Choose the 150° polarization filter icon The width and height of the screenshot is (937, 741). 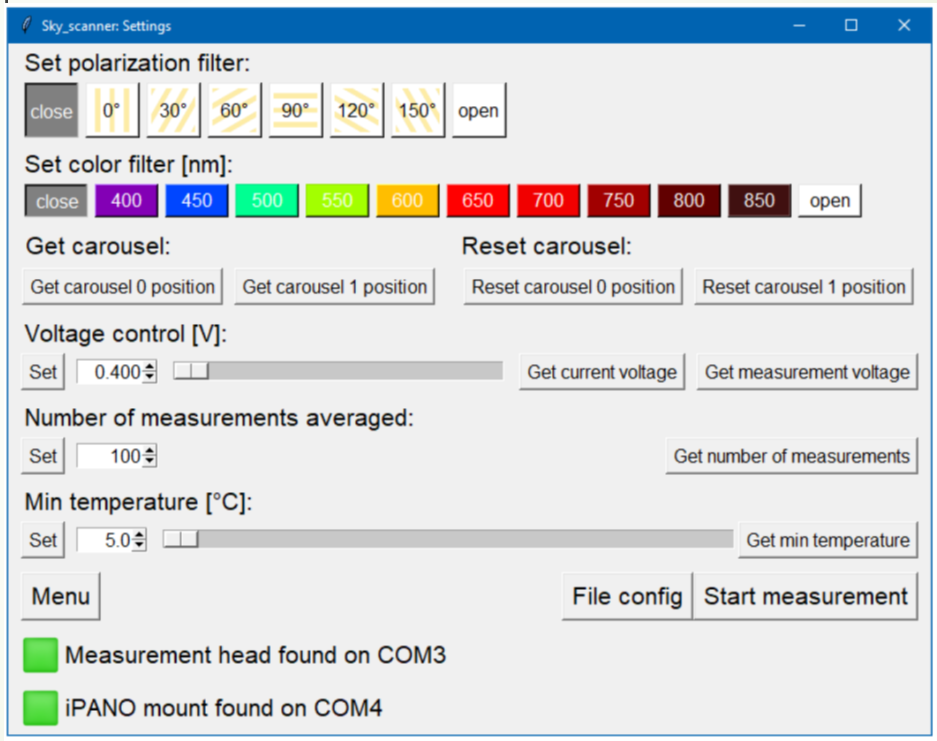point(417,111)
